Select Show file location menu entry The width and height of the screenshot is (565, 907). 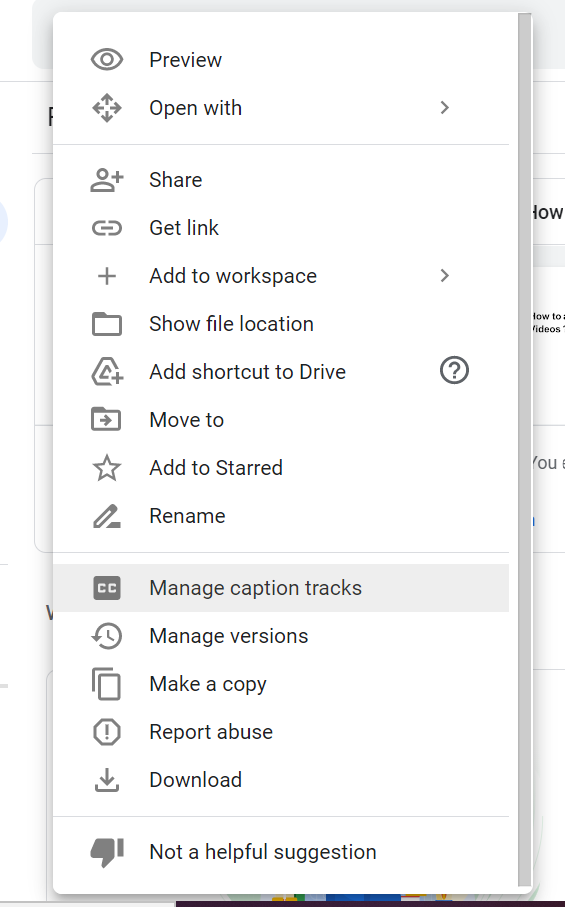tap(281, 324)
